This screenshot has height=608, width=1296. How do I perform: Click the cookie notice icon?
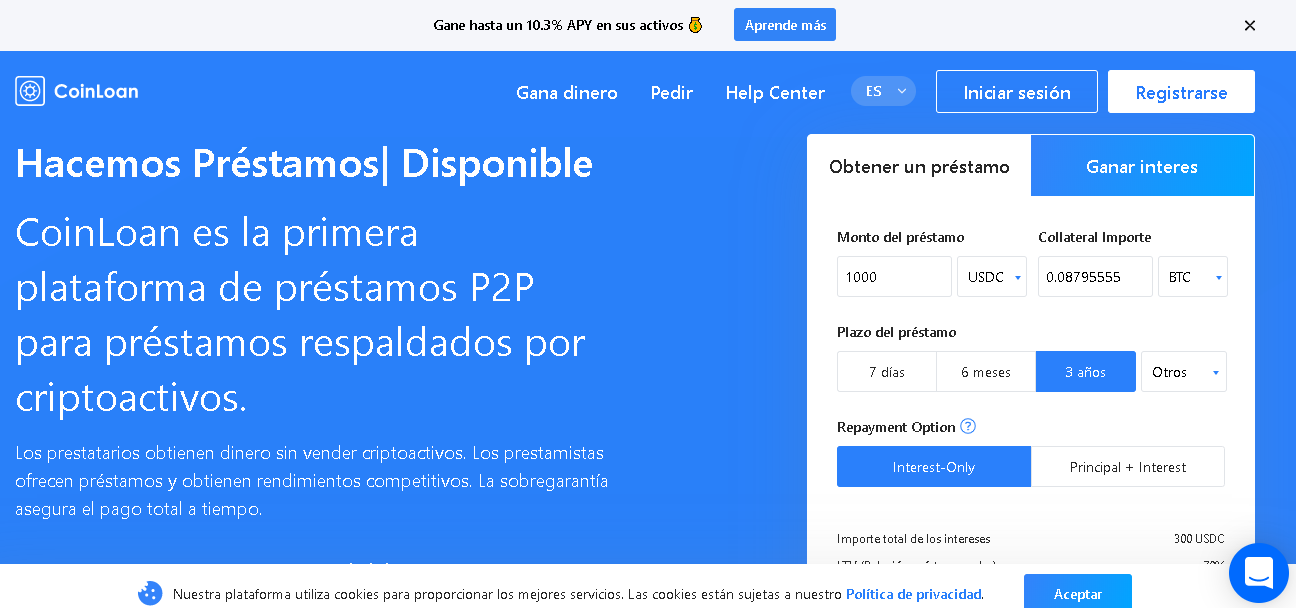click(x=150, y=593)
